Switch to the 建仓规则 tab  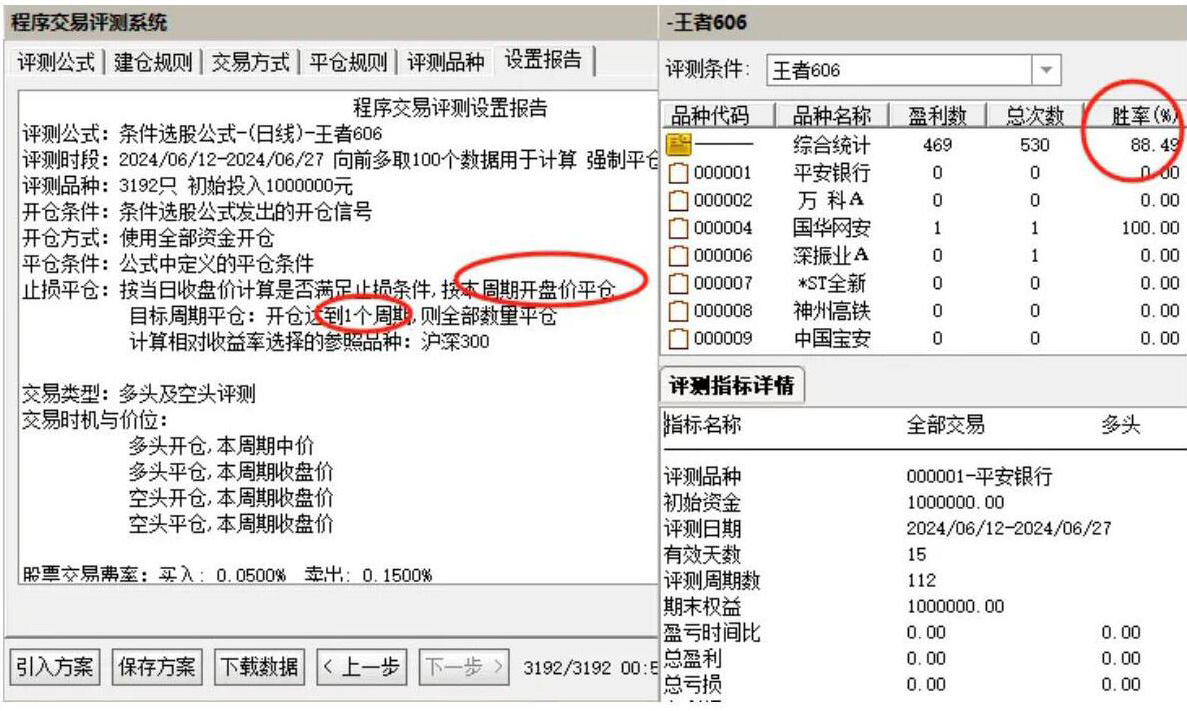[x=153, y=62]
